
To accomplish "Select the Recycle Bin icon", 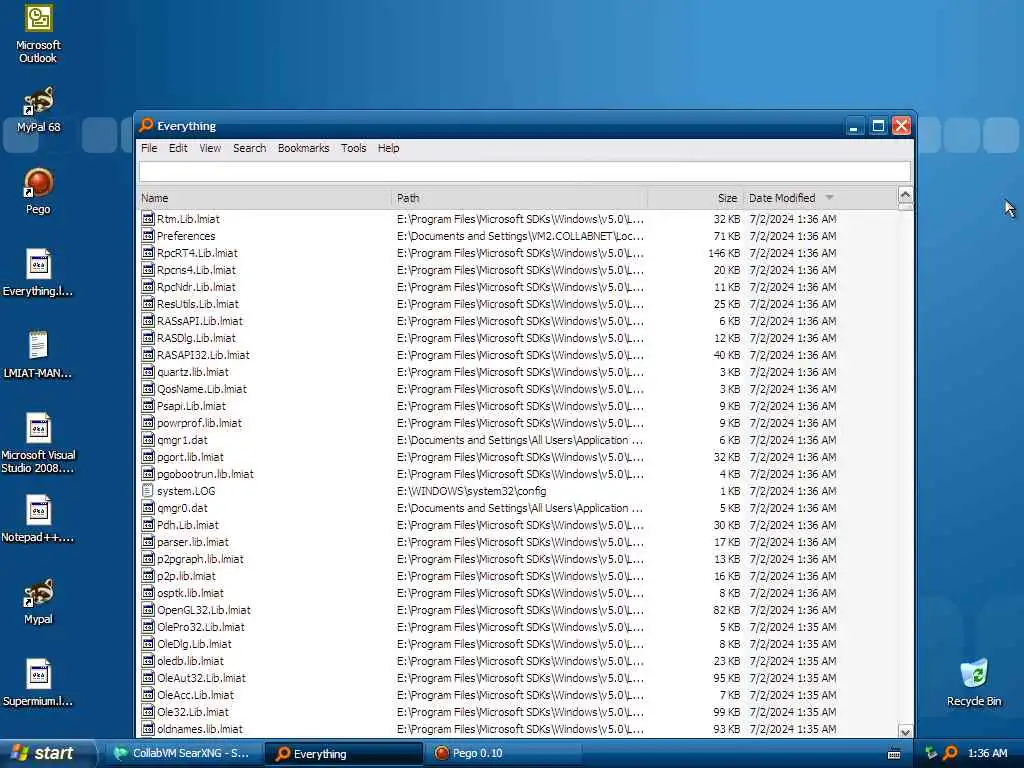I will tap(974, 683).
